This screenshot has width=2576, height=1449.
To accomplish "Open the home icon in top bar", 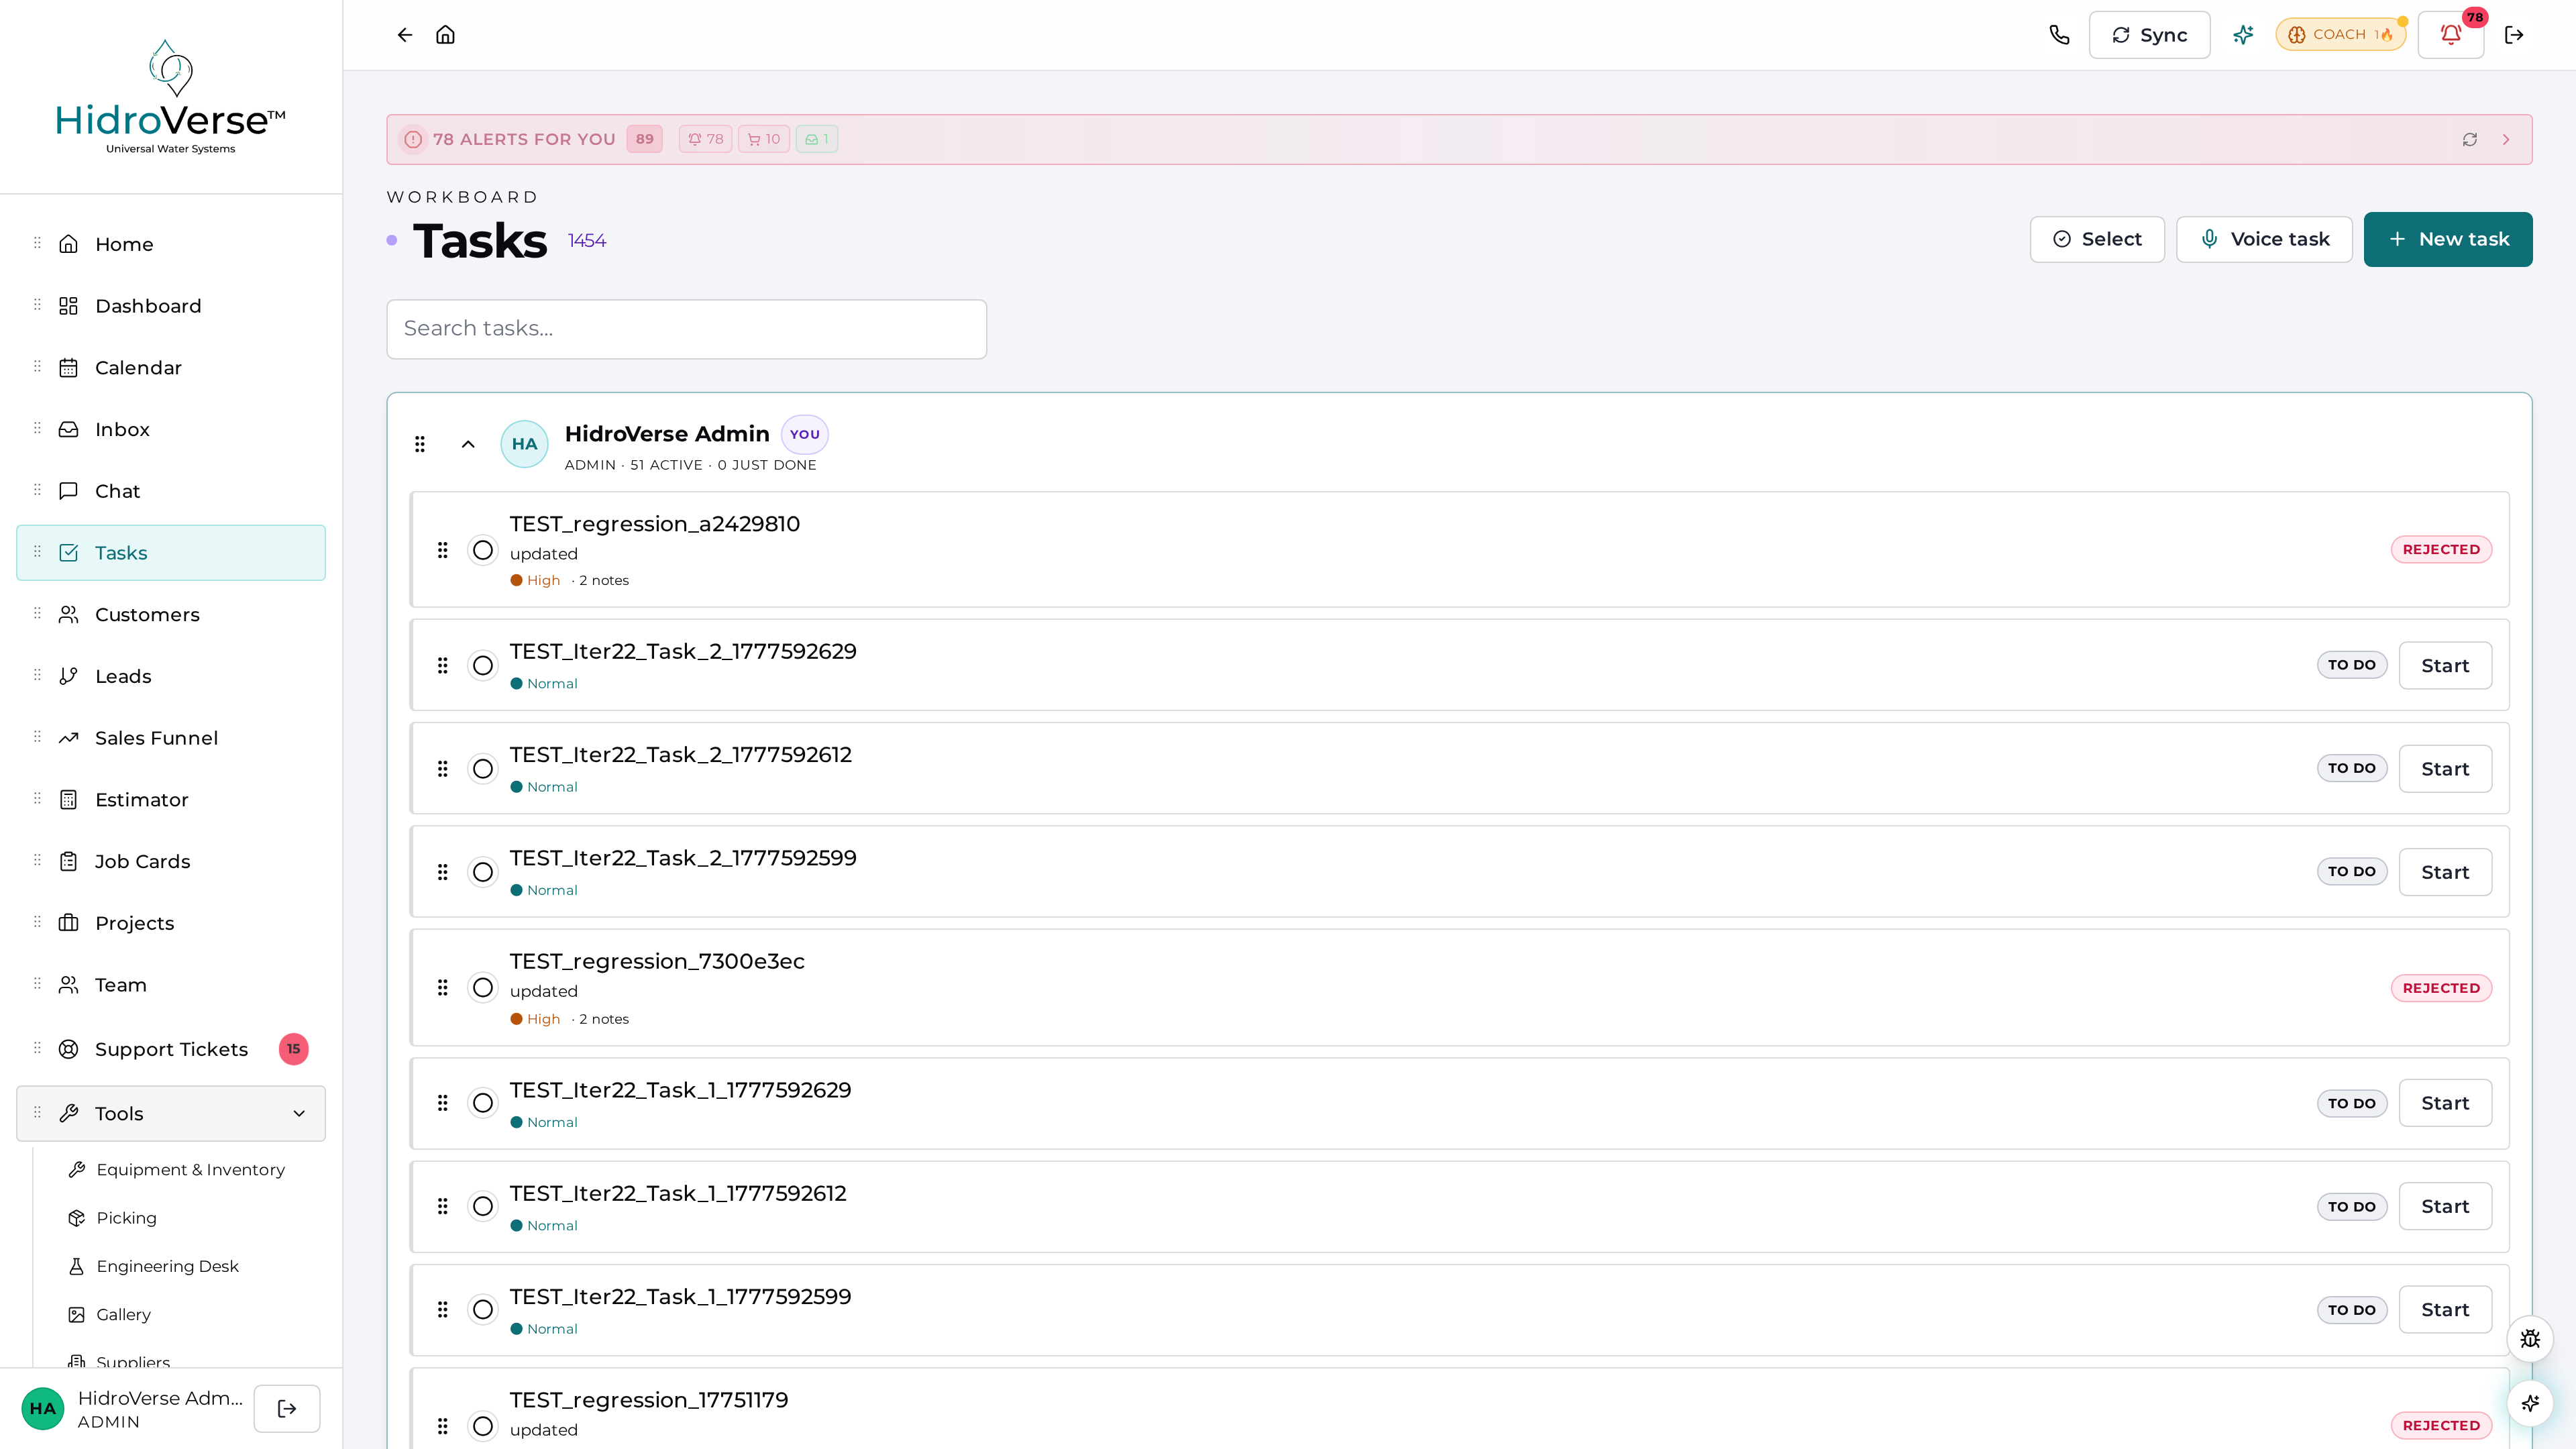I will 446,35.
